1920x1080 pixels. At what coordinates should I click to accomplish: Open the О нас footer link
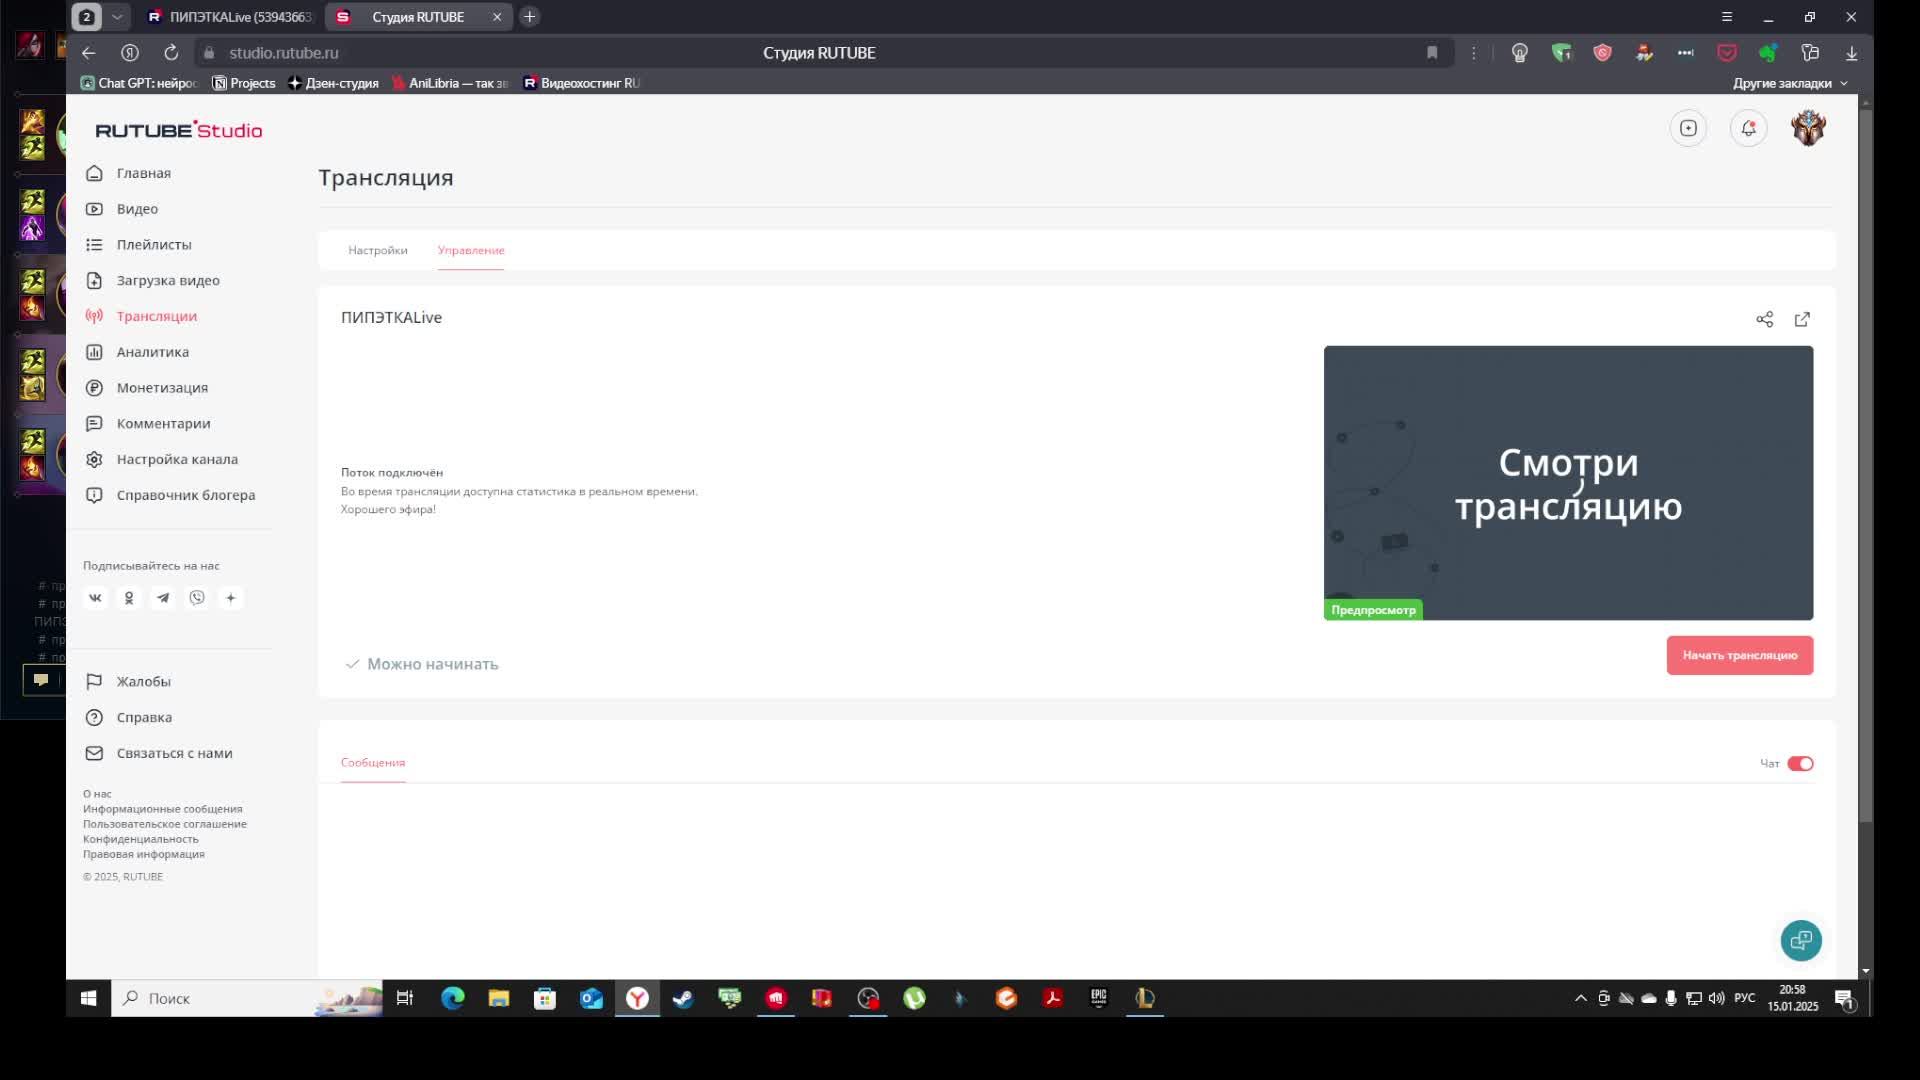97,794
